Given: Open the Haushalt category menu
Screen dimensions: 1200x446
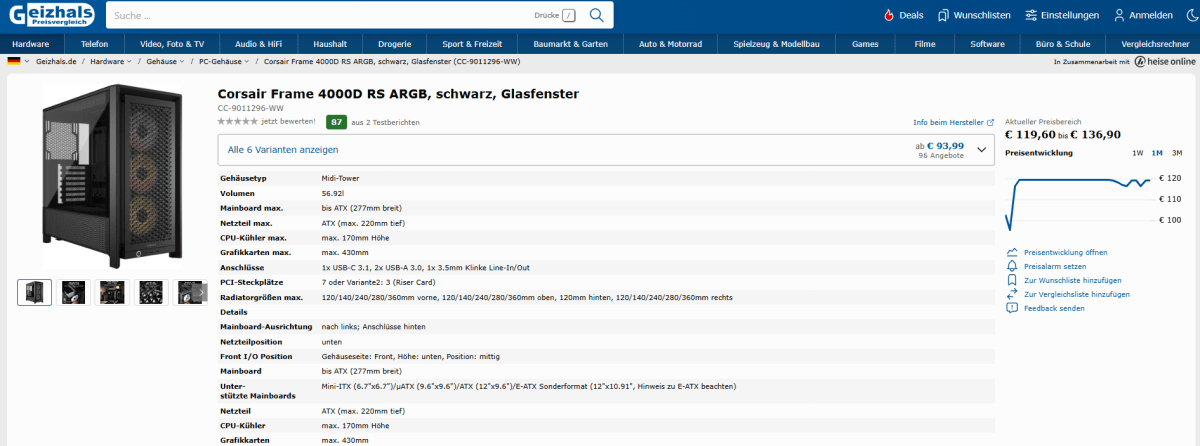Looking at the screenshot, I should point(330,44).
